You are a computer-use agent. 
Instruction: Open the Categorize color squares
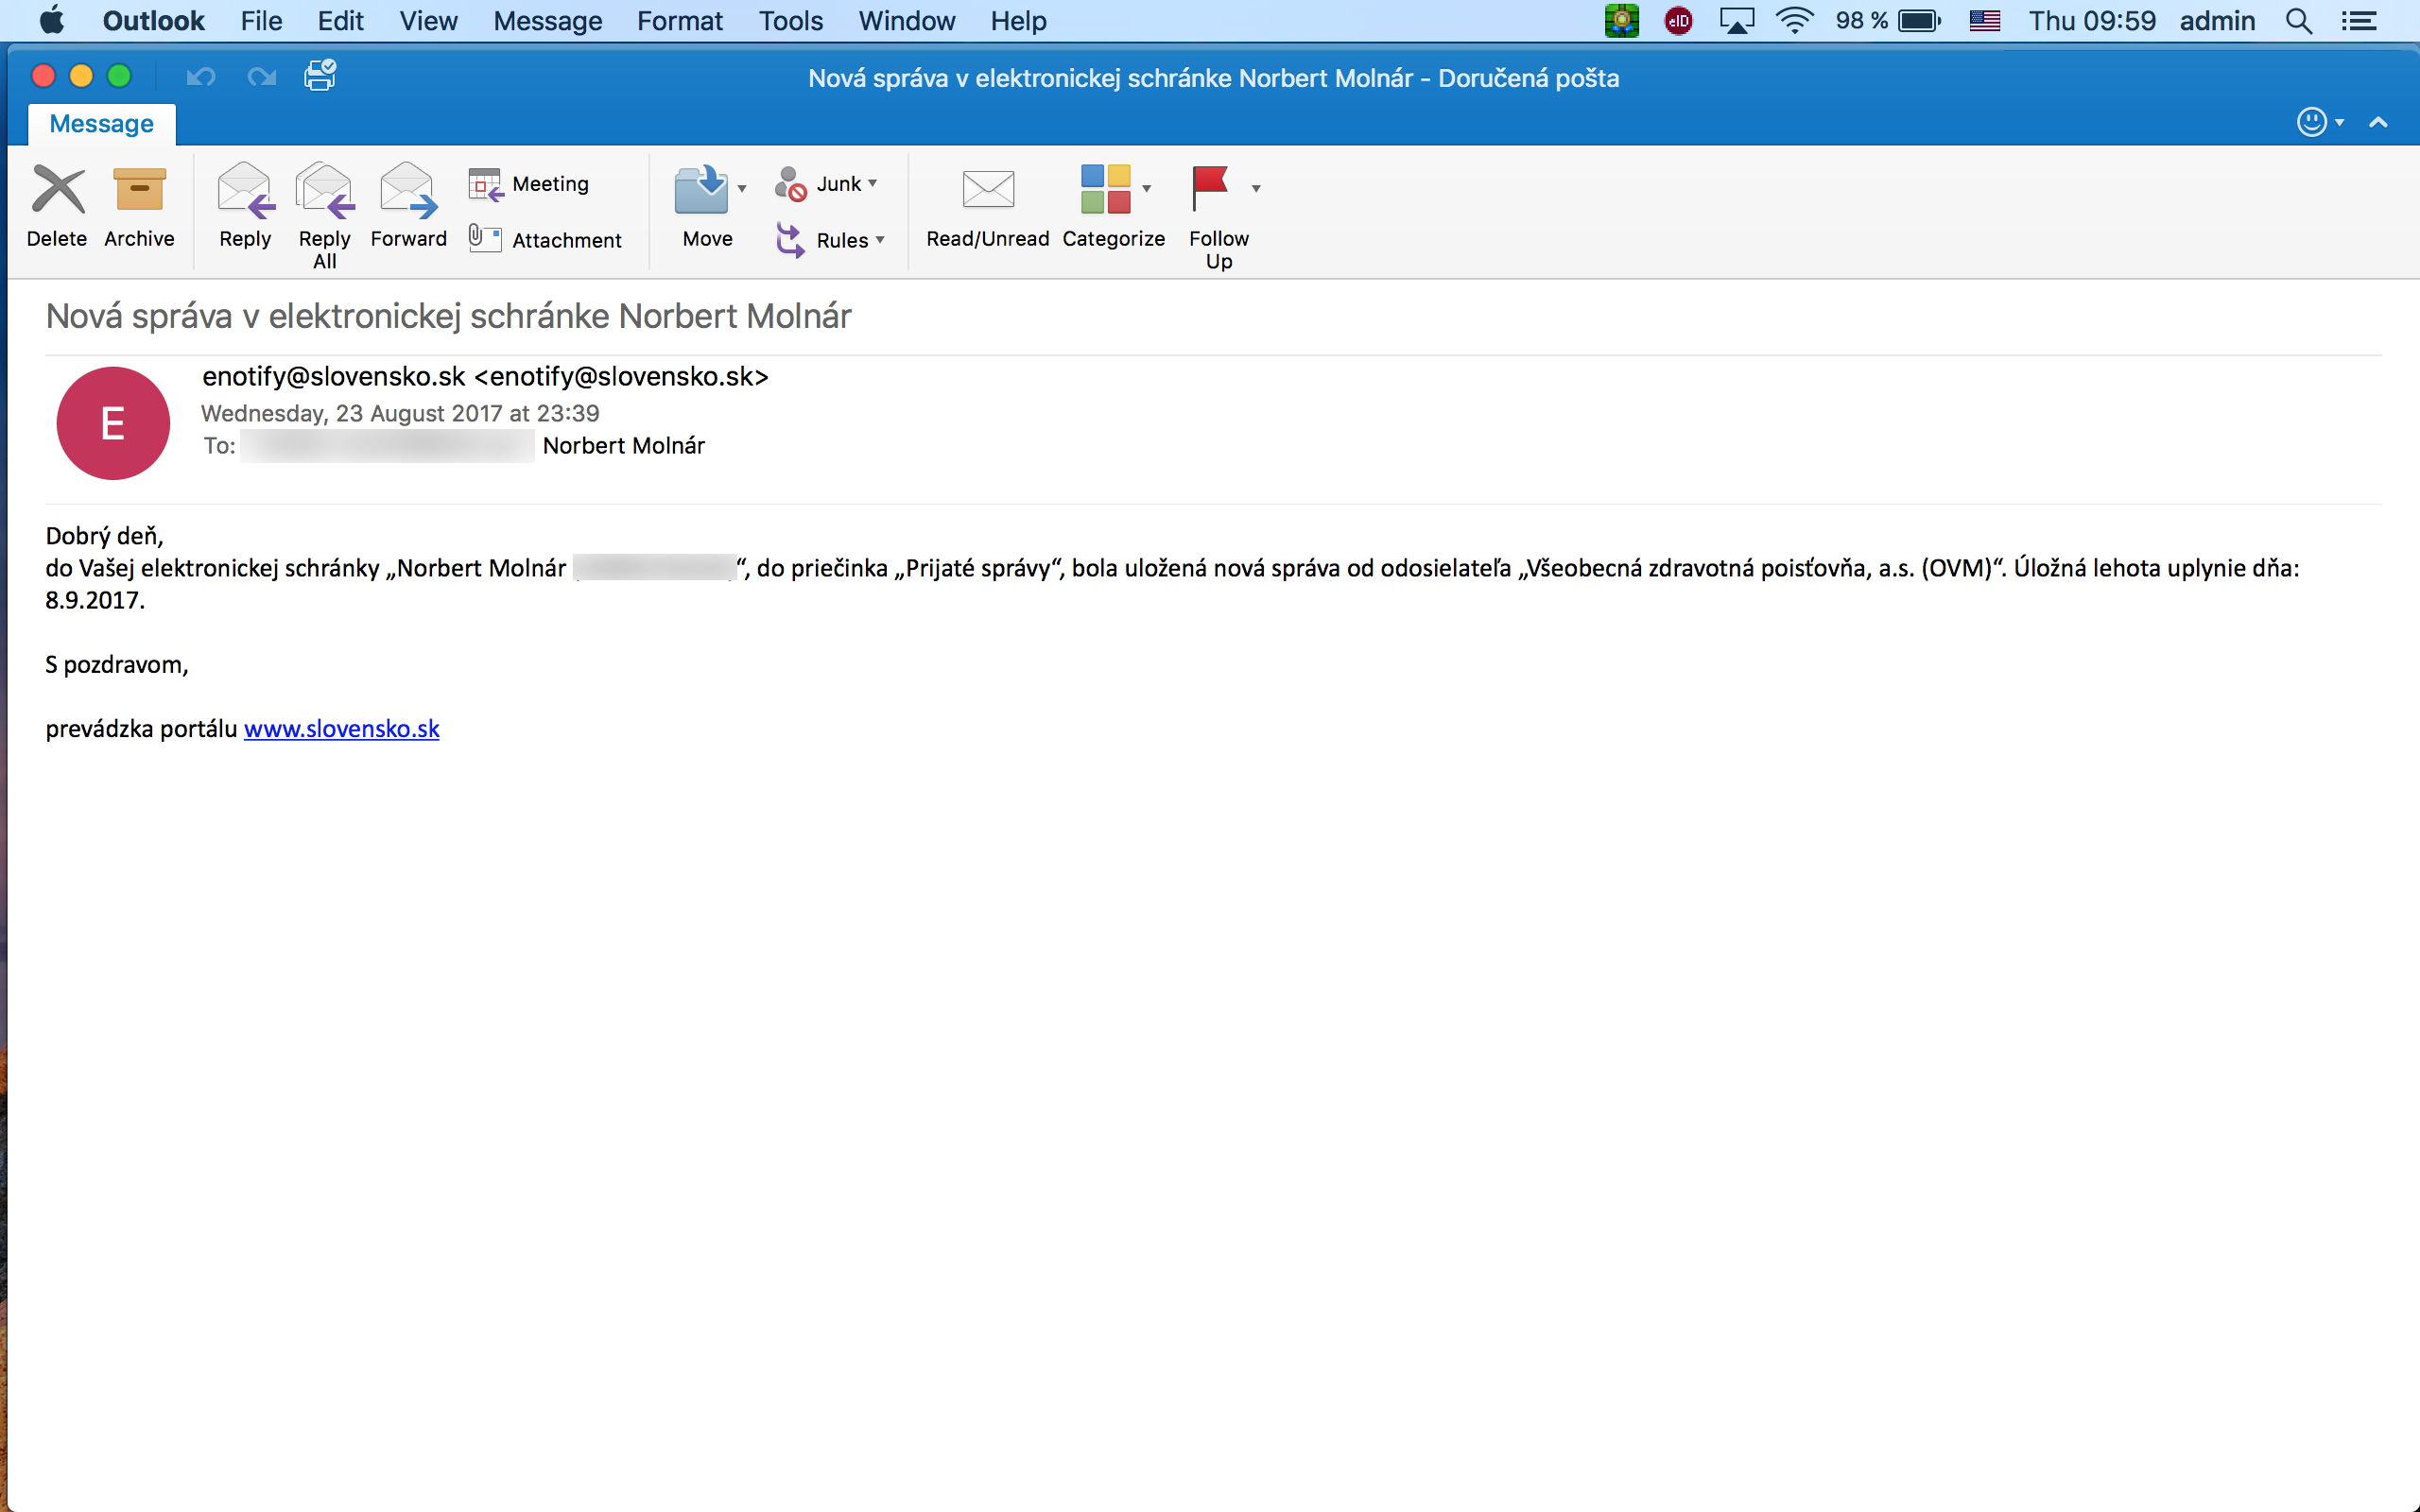(1105, 188)
